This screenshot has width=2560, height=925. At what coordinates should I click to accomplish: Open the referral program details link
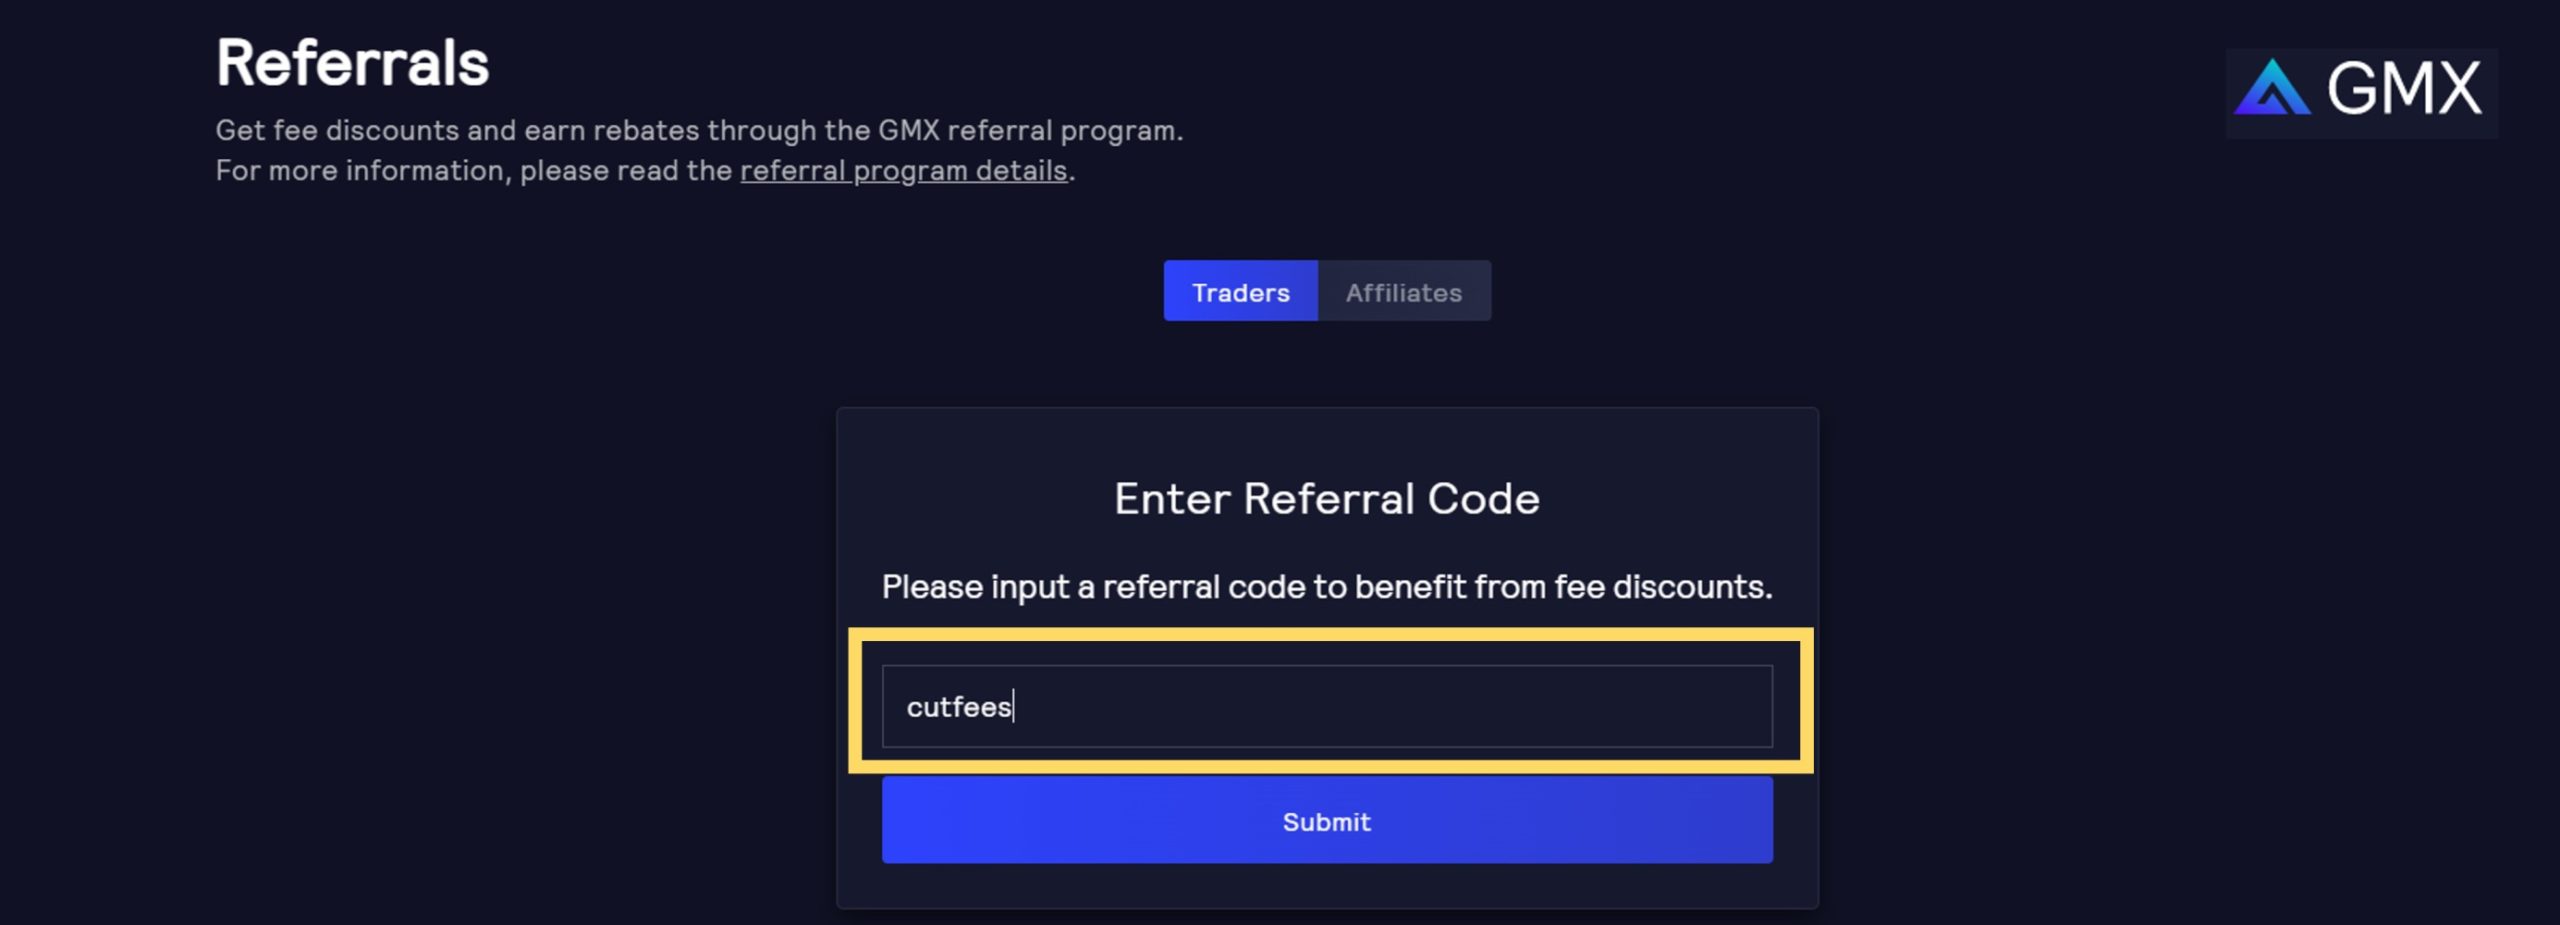point(904,171)
